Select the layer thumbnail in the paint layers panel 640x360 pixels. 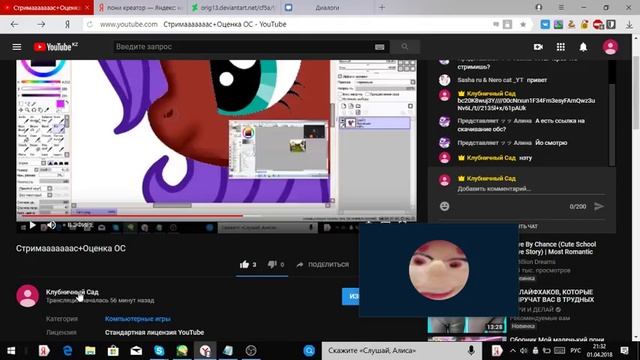click(x=351, y=122)
